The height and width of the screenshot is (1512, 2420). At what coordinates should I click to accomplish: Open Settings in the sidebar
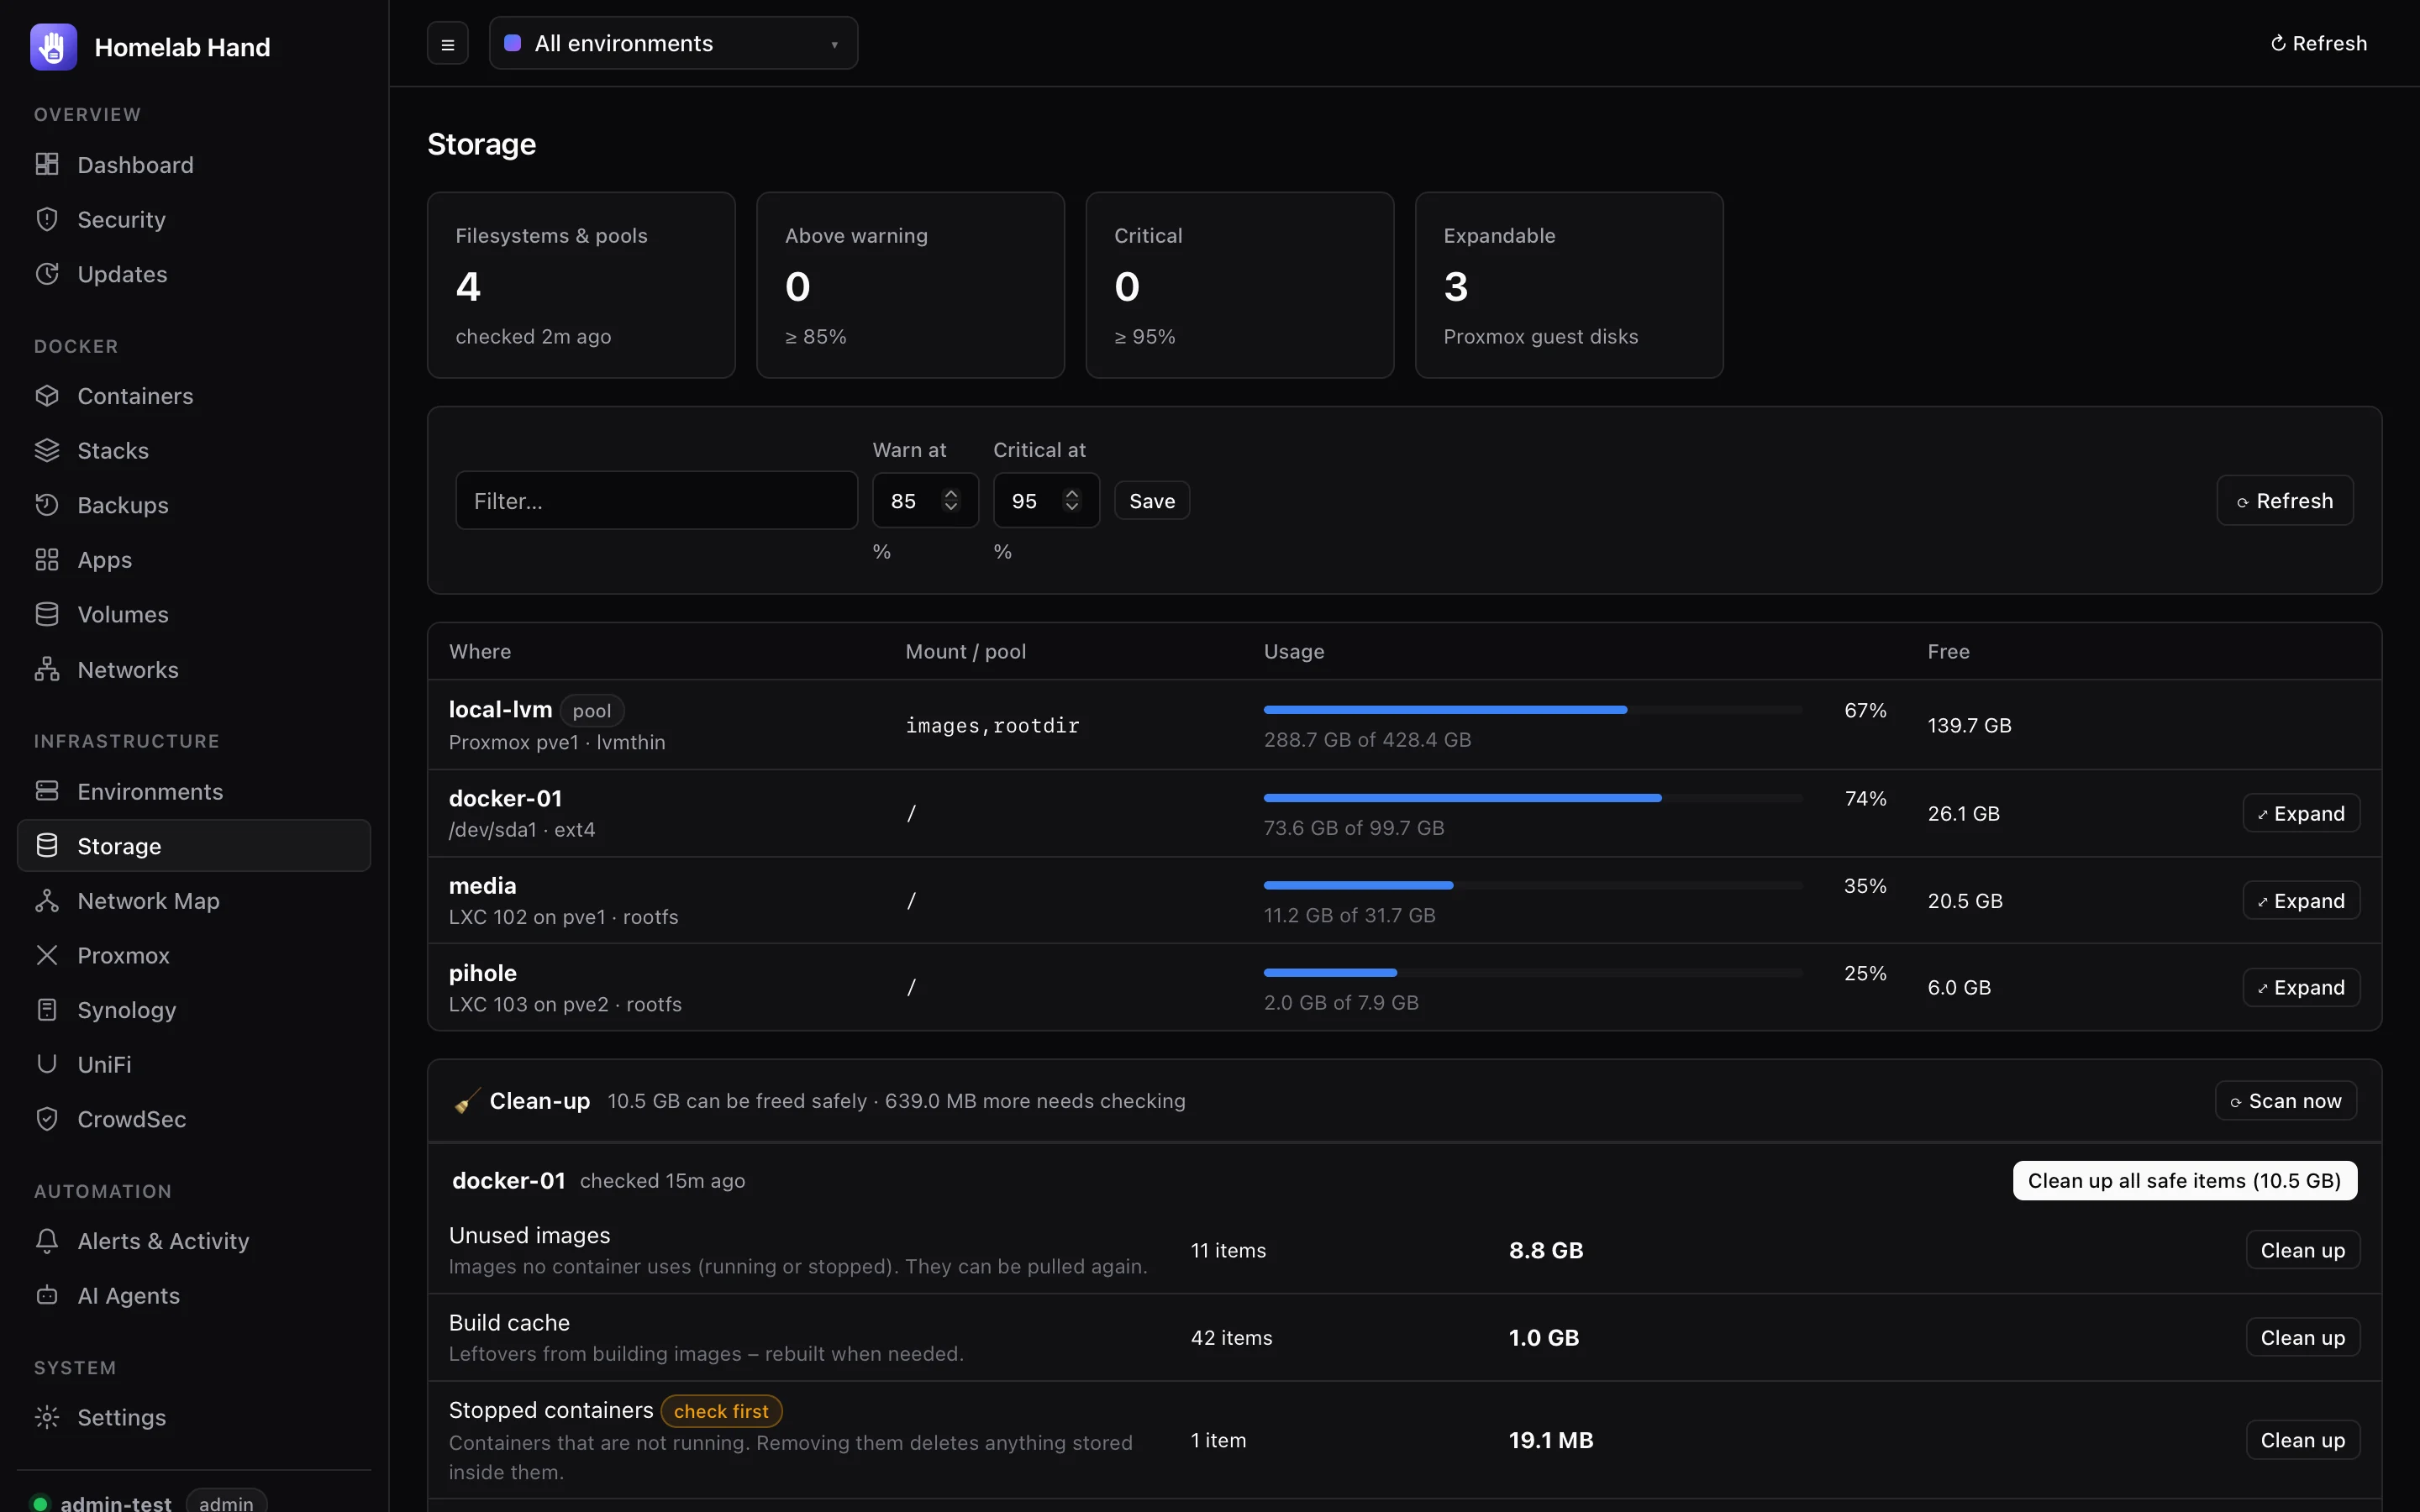[194, 1417]
